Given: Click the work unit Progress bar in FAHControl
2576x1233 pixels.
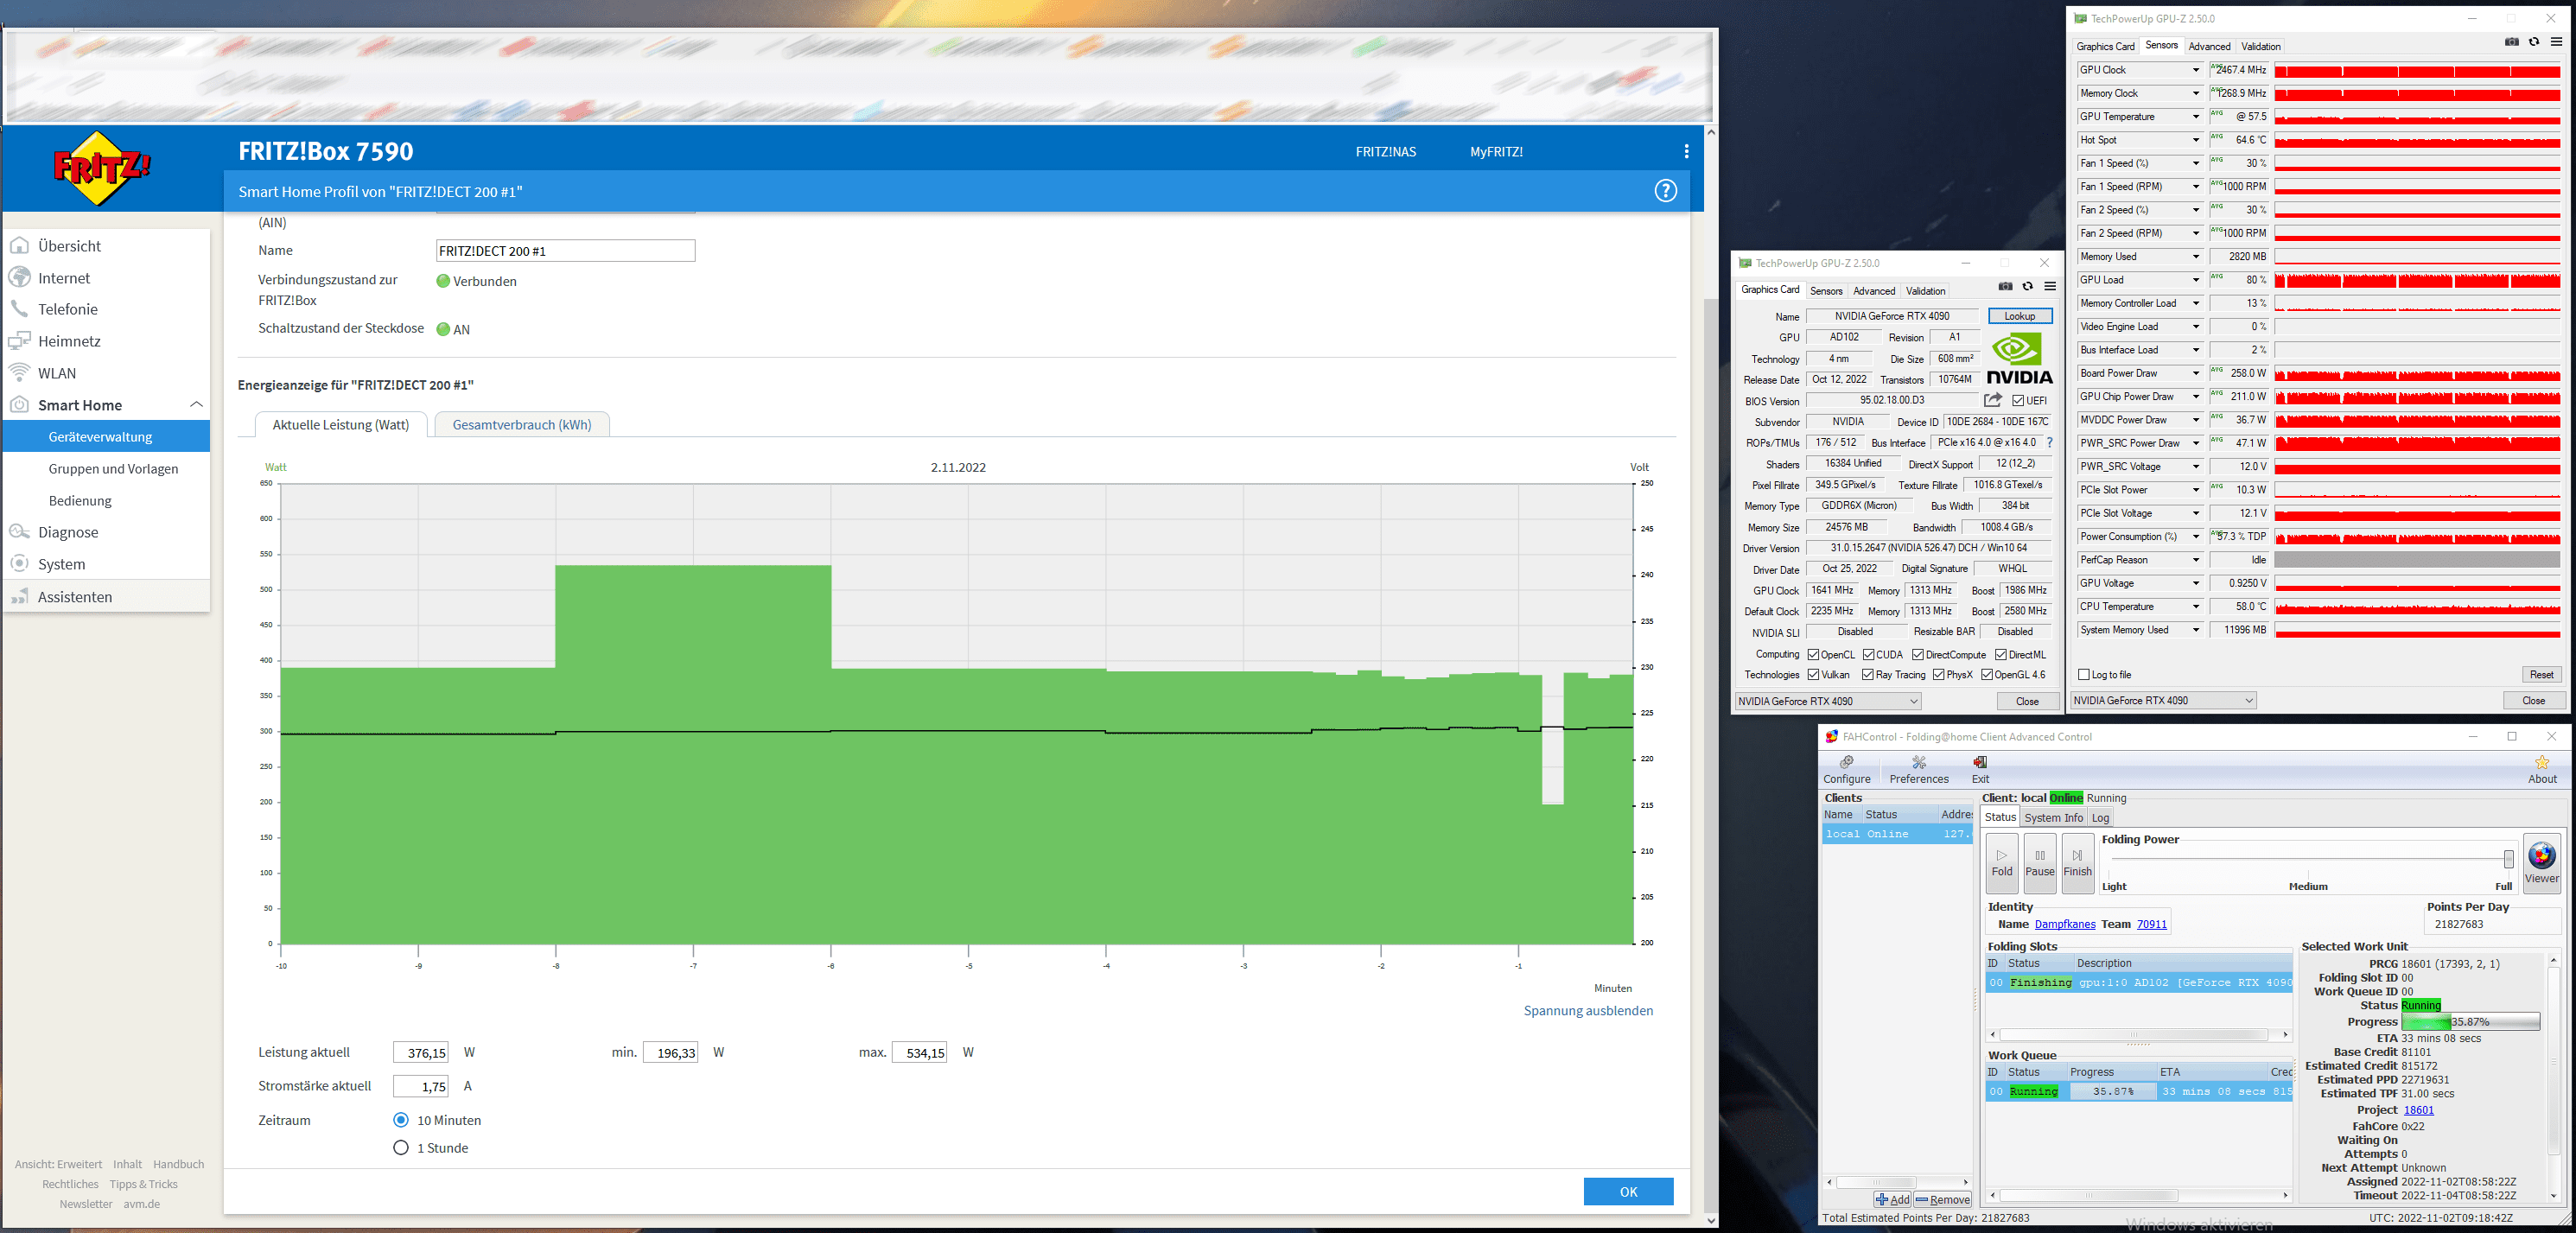Looking at the screenshot, I should click(x=2470, y=1022).
